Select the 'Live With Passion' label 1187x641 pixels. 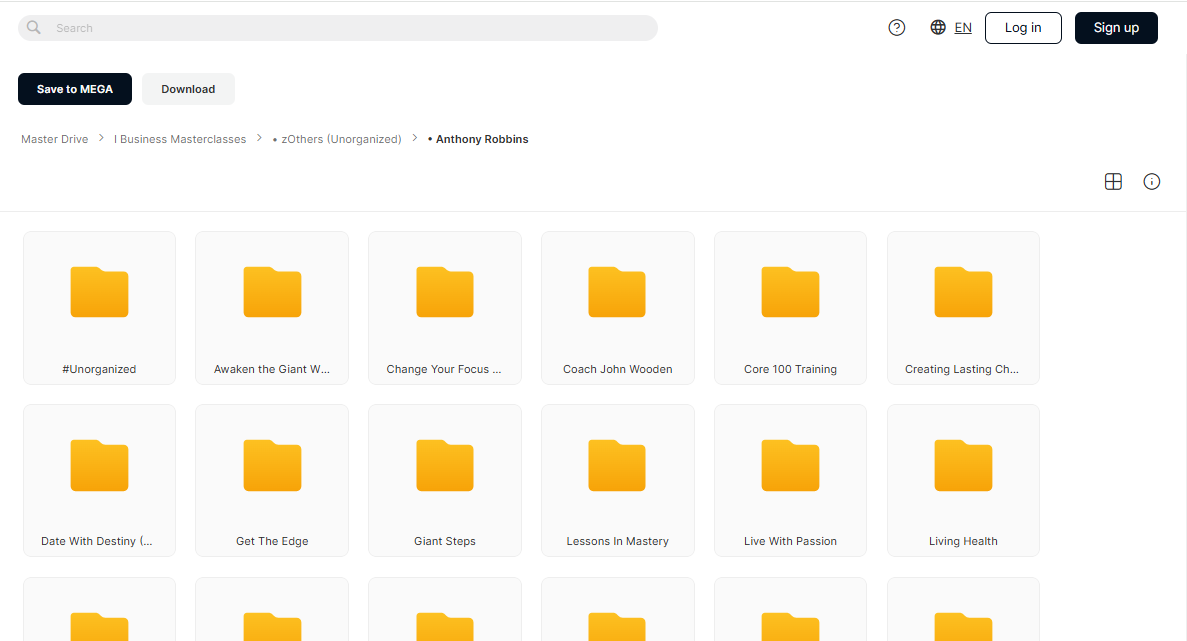790,541
